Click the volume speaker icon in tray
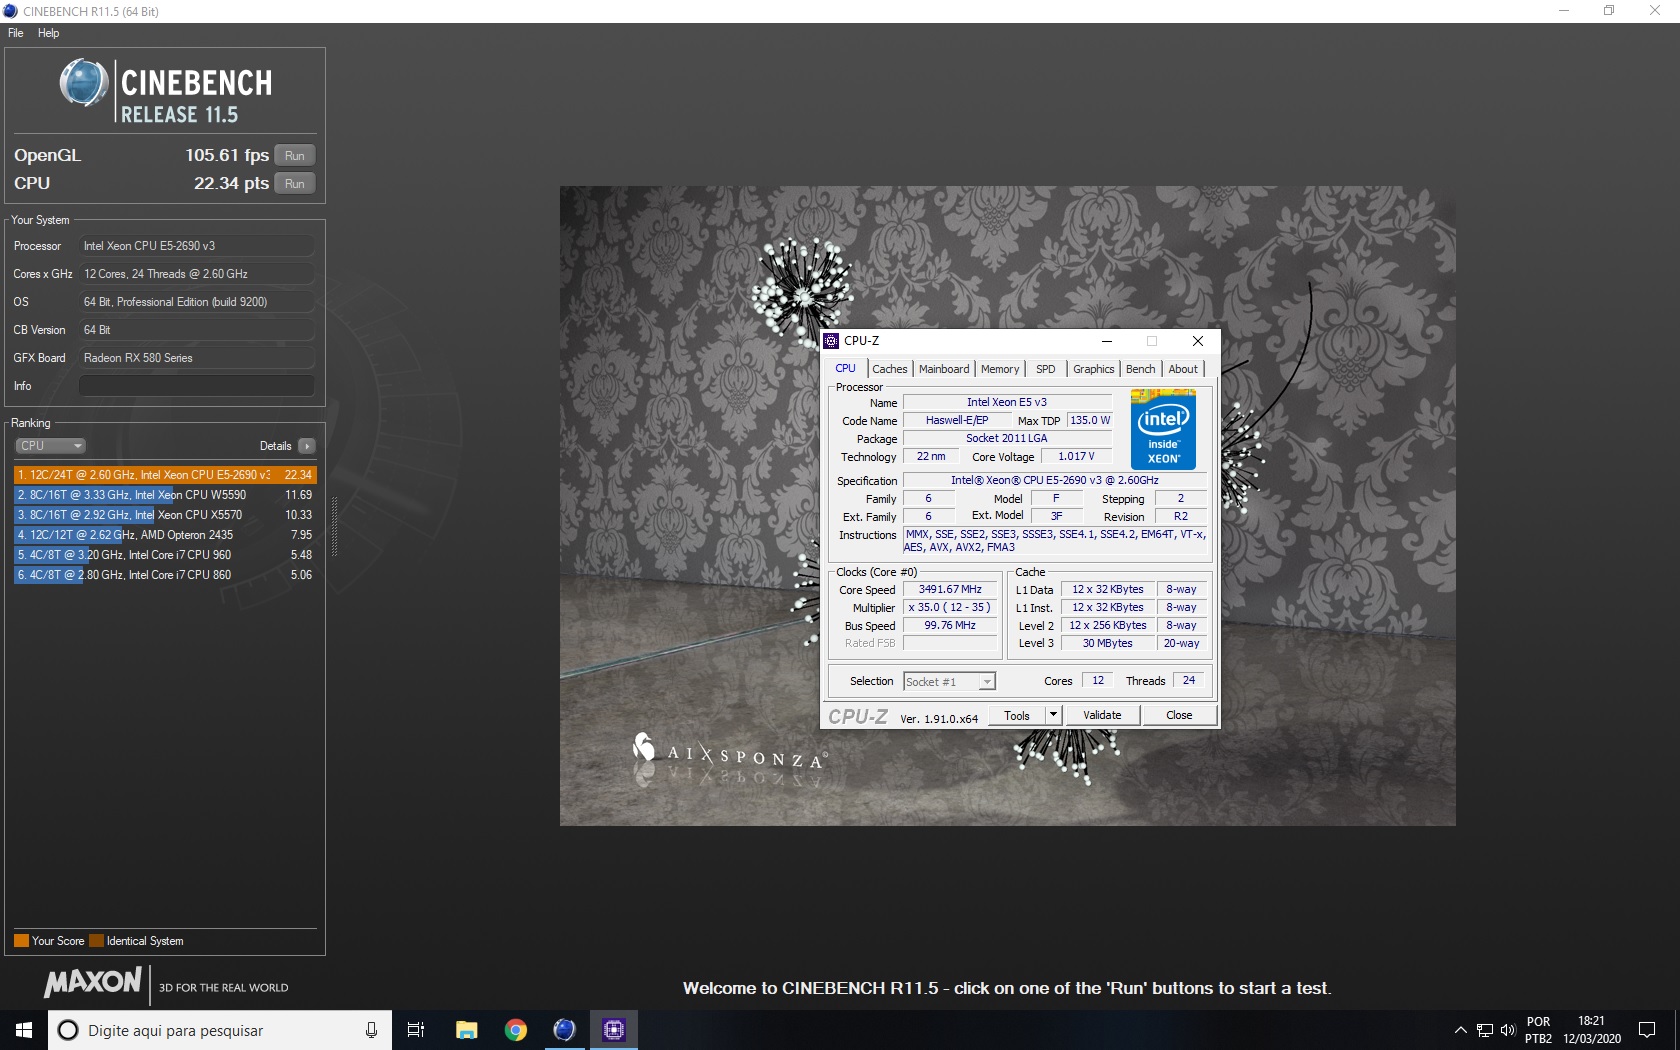 point(1508,1030)
